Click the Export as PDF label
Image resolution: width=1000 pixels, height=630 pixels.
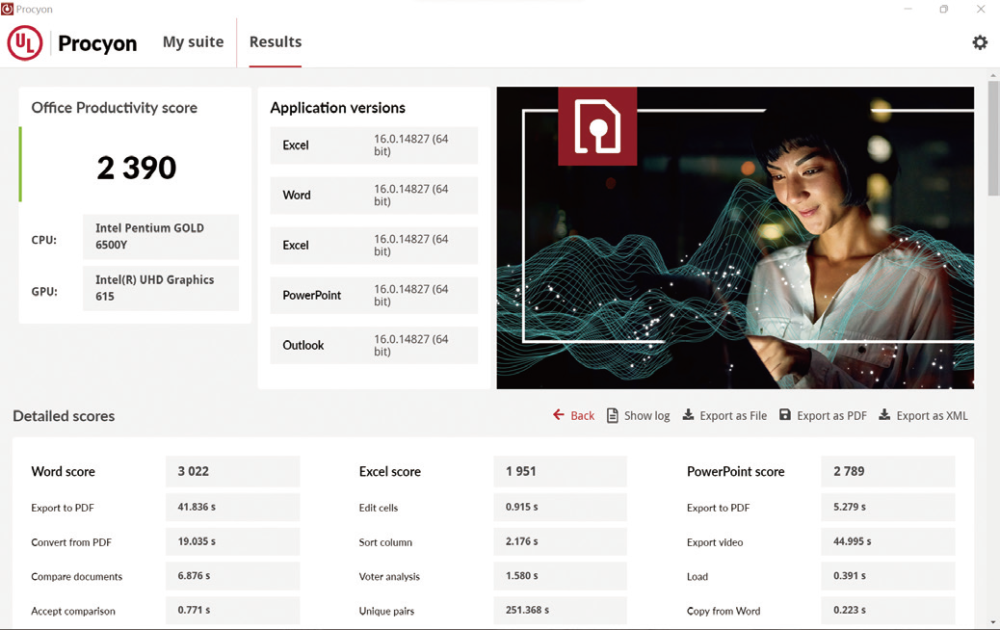click(831, 416)
